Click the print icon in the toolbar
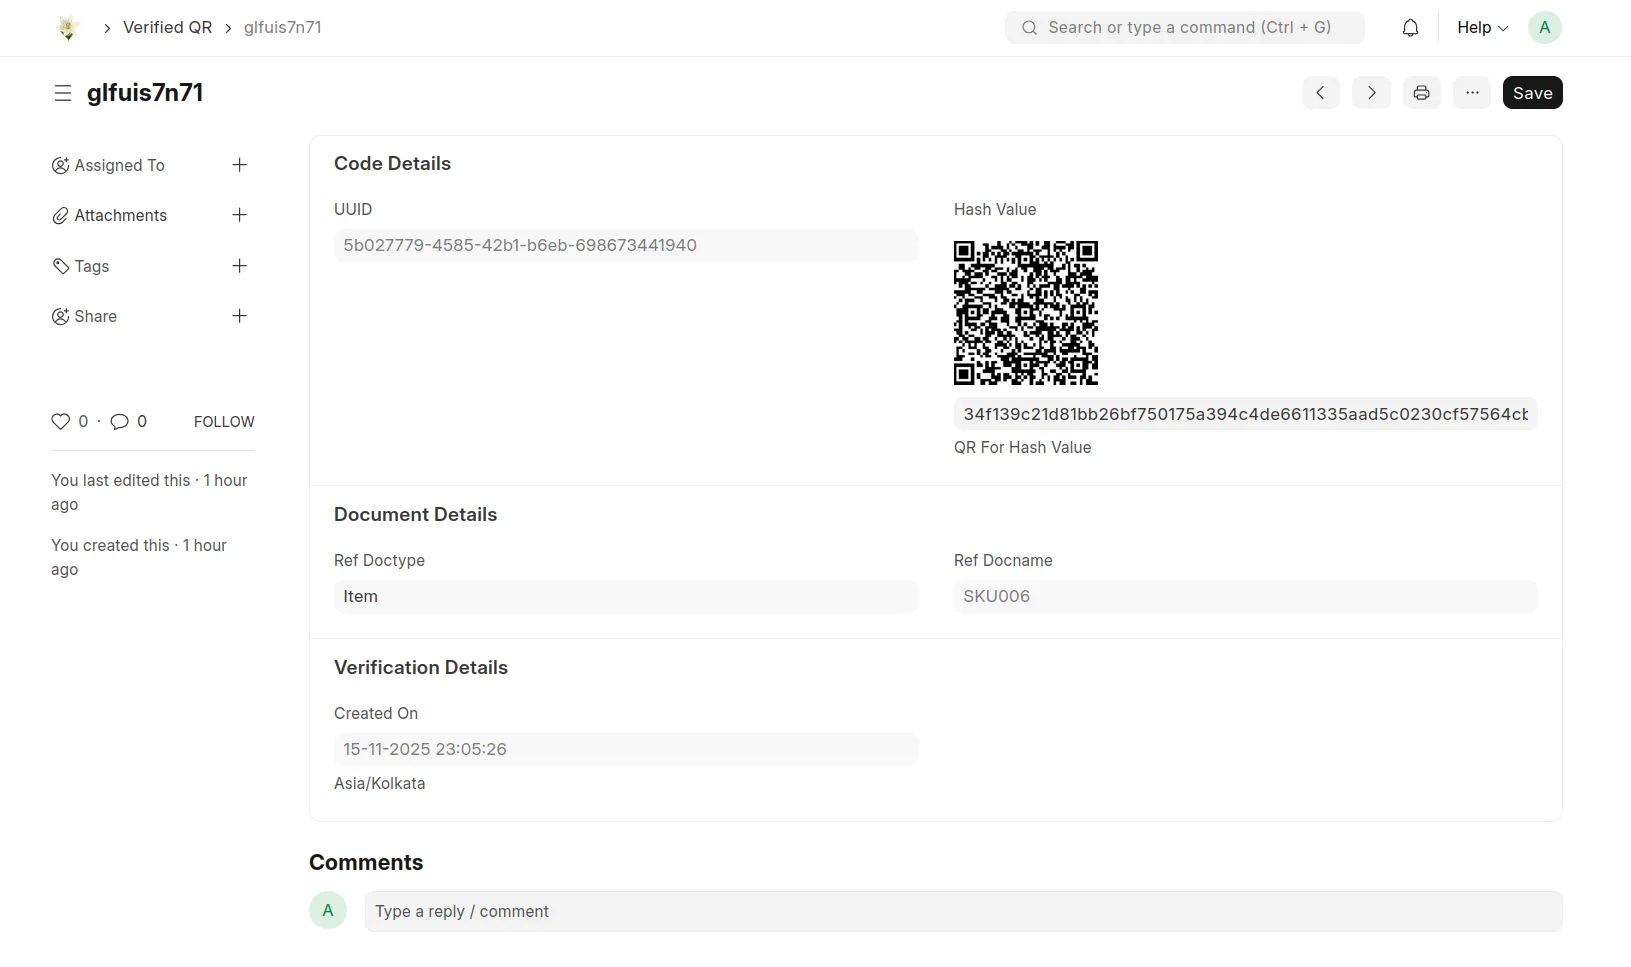This screenshot has width=1631, height=967. pos(1422,92)
